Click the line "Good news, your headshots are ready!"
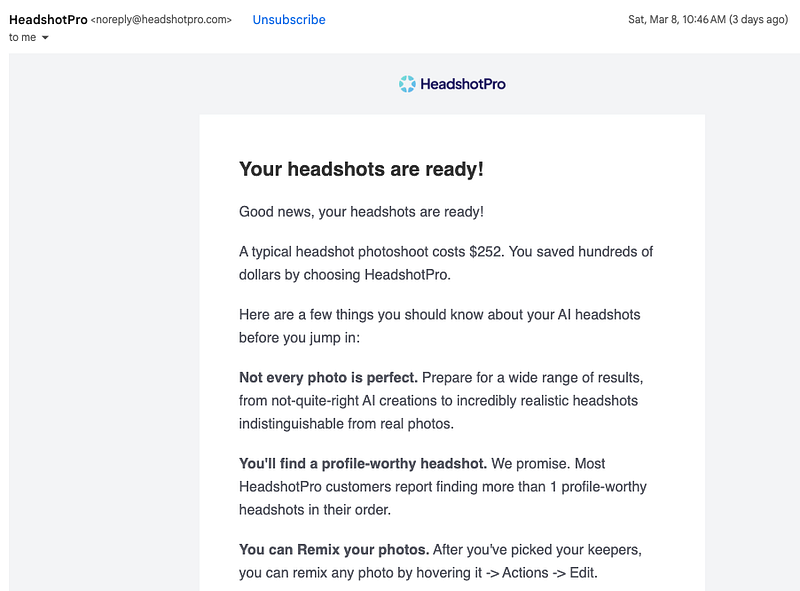This screenshot has width=800, height=591. [361, 212]
